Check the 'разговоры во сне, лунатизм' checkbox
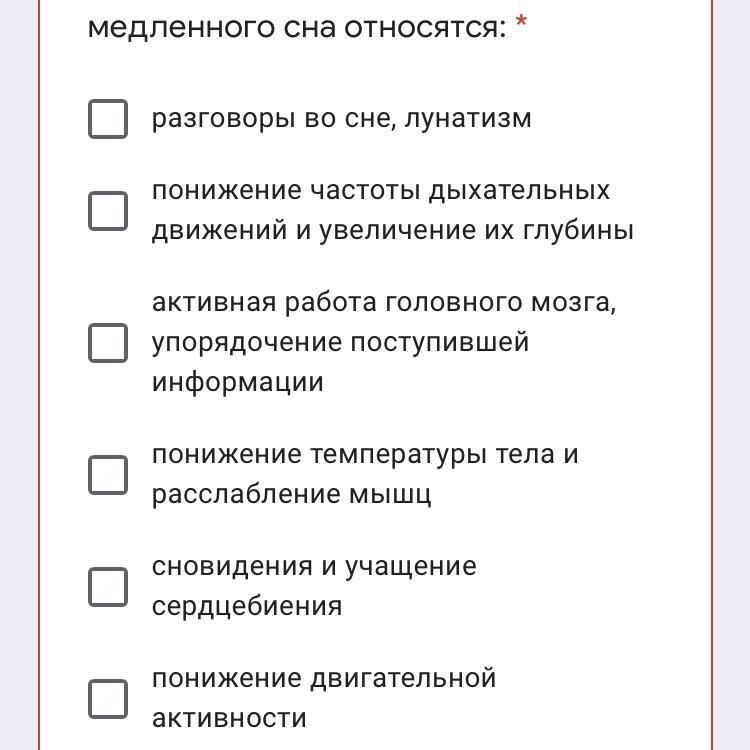Screen dimensions: 750x750 [108, 119]
